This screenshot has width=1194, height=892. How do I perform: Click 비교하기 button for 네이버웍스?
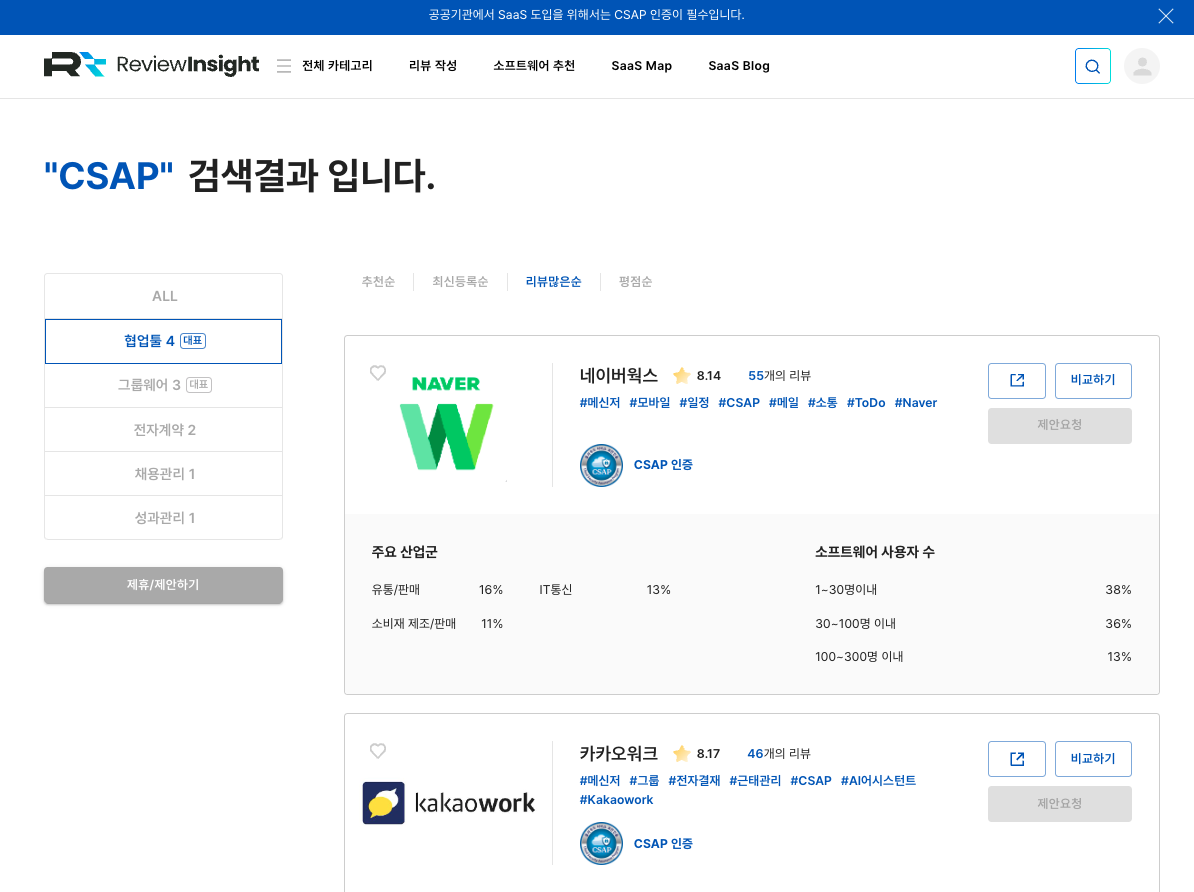(x=1092, y=380)
